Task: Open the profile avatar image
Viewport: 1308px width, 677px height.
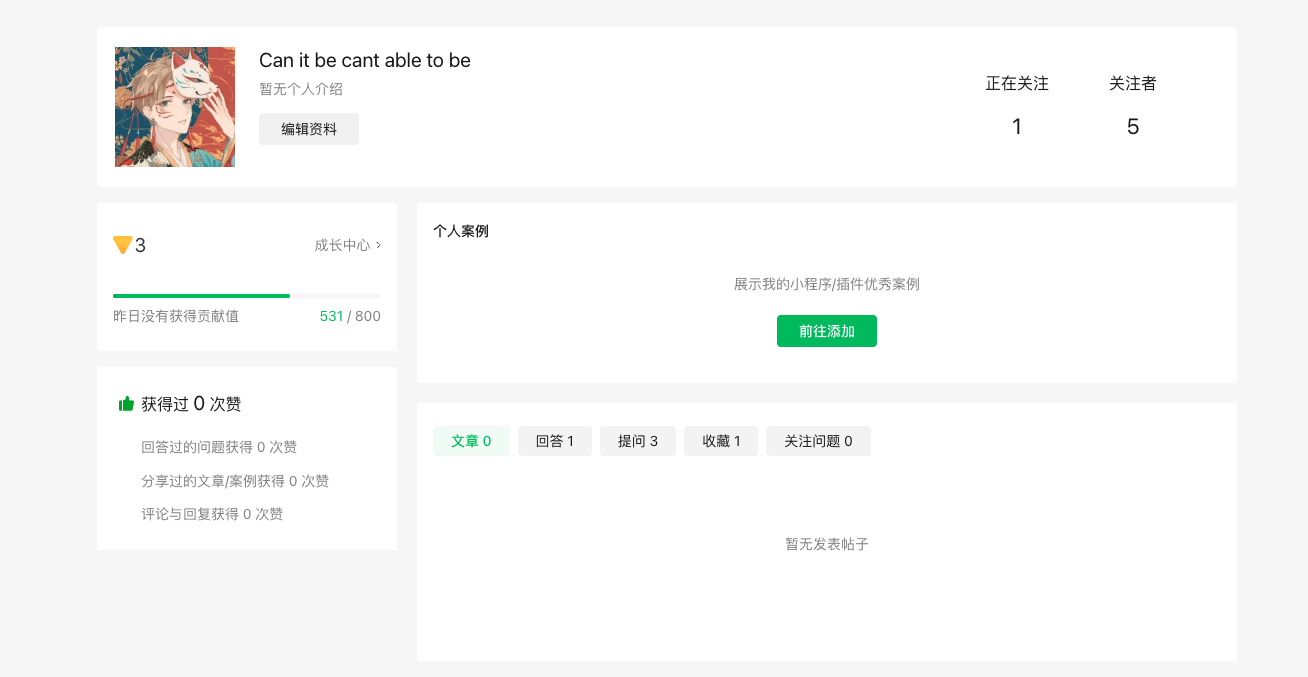Action: click(175, 107)
